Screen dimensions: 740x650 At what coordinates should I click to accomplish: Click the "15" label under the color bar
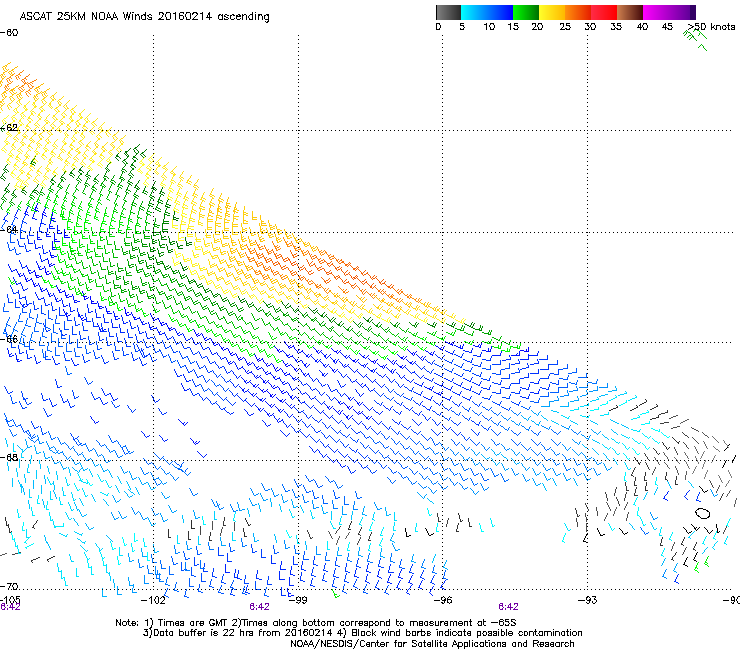click(513, 27)
